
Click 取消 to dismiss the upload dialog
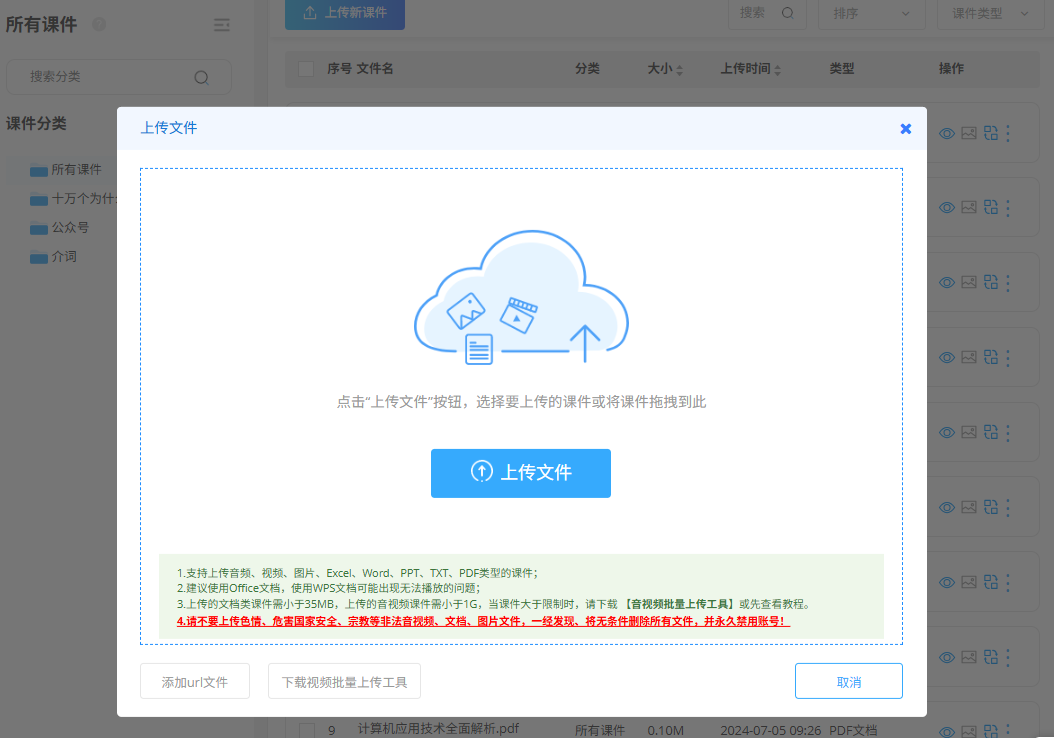click(848, 680)
